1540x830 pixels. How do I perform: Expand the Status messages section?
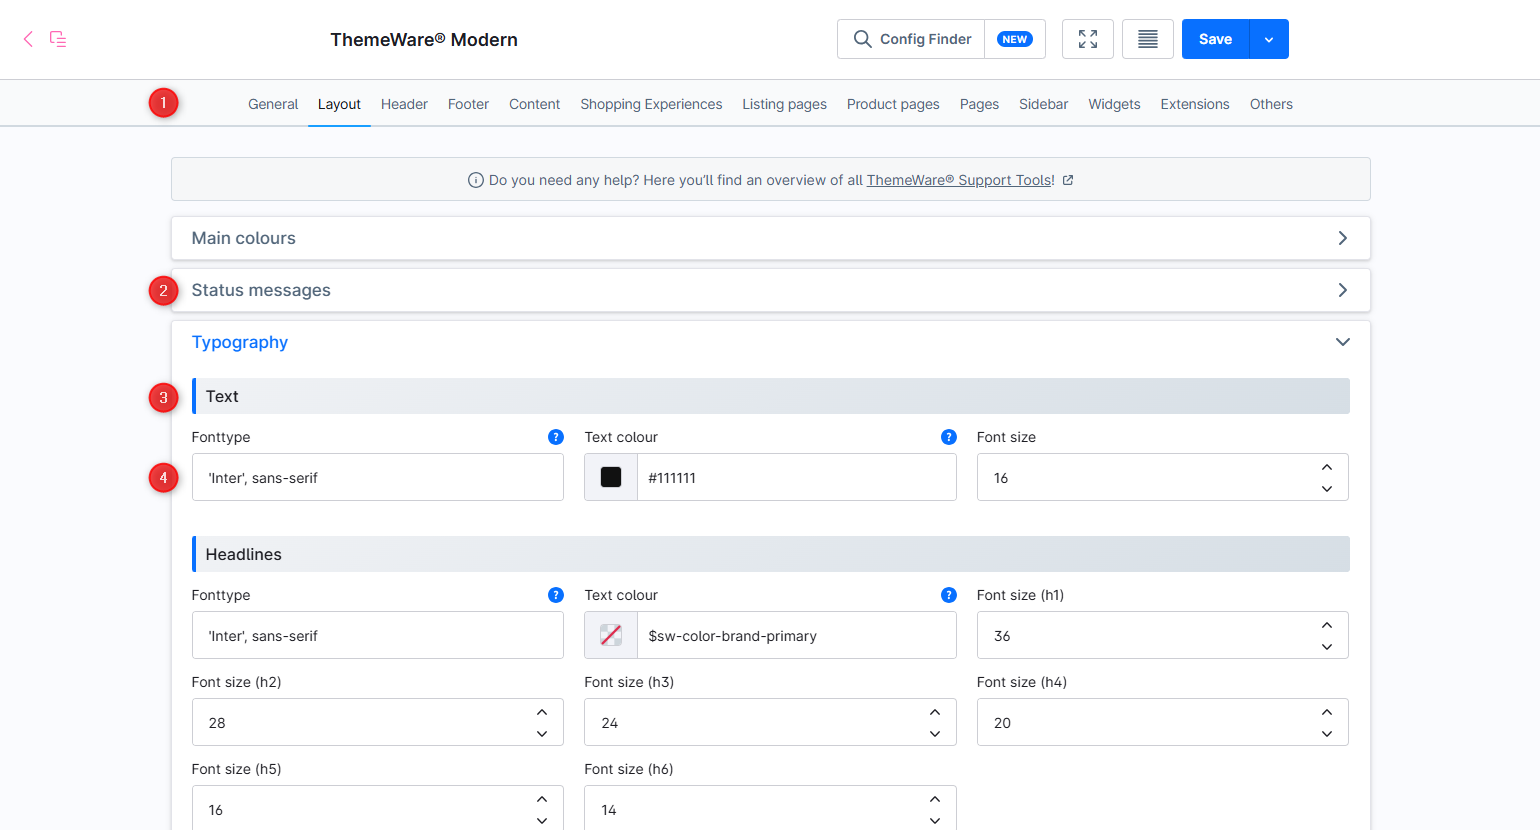[x=770, y=290]
